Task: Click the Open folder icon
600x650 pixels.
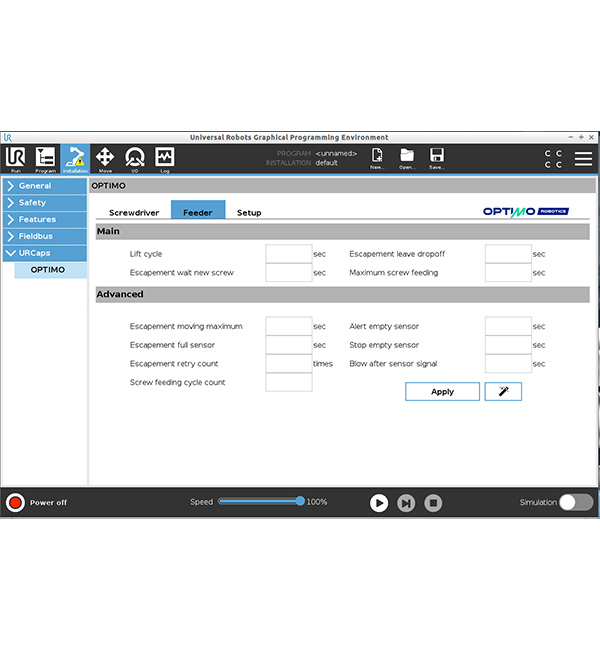Action: click(406, 158)
